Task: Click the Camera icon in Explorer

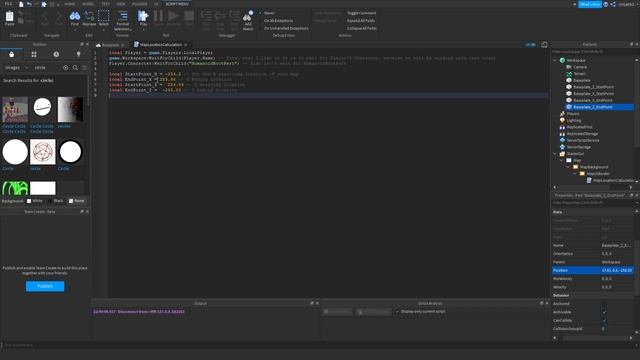Action: 569,67
